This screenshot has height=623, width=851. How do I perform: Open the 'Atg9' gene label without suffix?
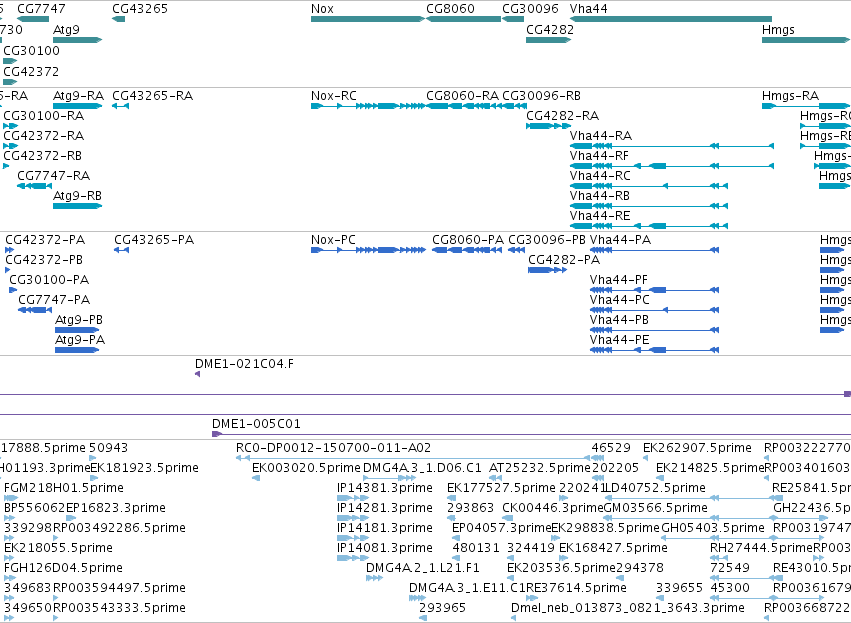(66, 30)
